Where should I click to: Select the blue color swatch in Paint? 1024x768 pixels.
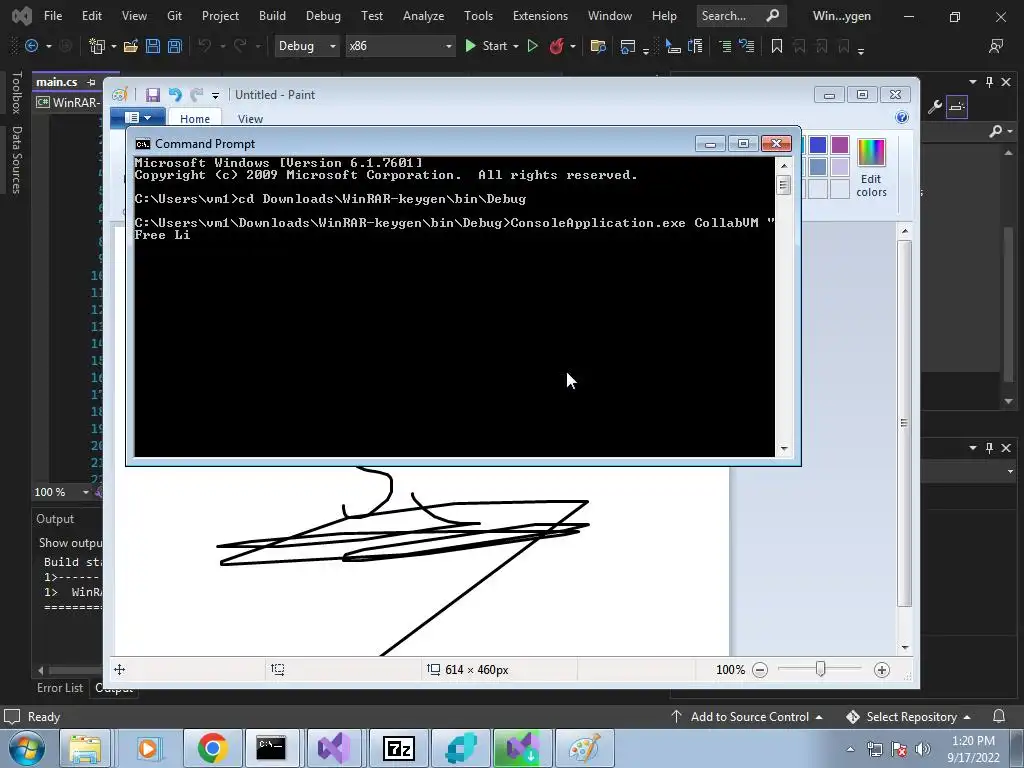coord(818,144)
